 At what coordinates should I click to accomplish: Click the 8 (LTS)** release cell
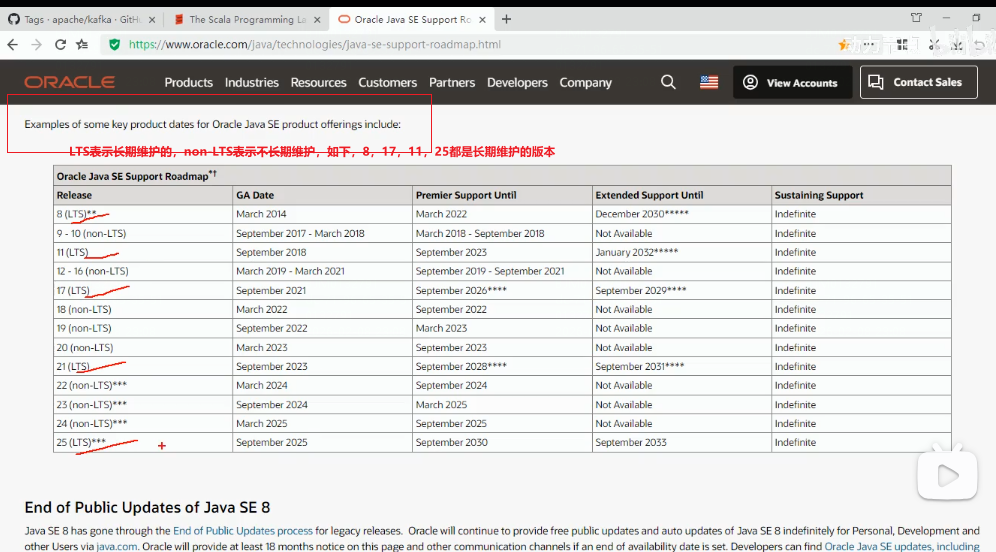pos(143,214)
